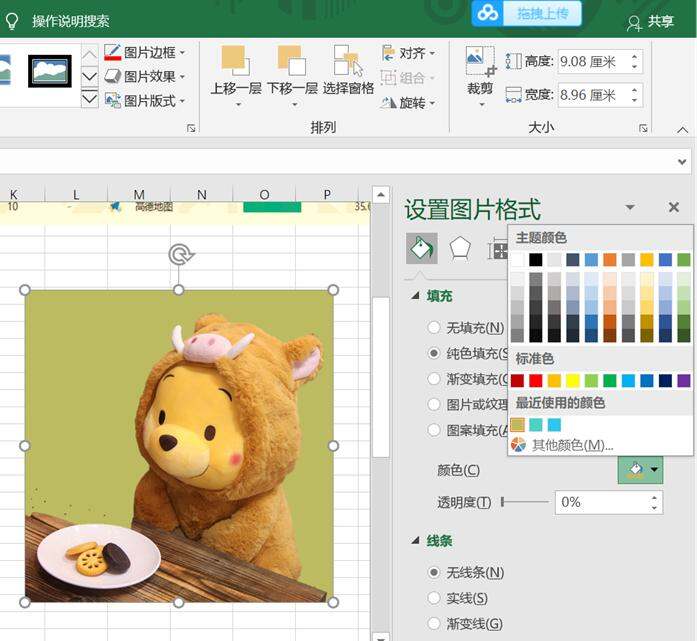This screenshot has width=697, height=641.
Task: Pick the orange theme color swatch
Action: pyautogui.click(x=610, y=260)
